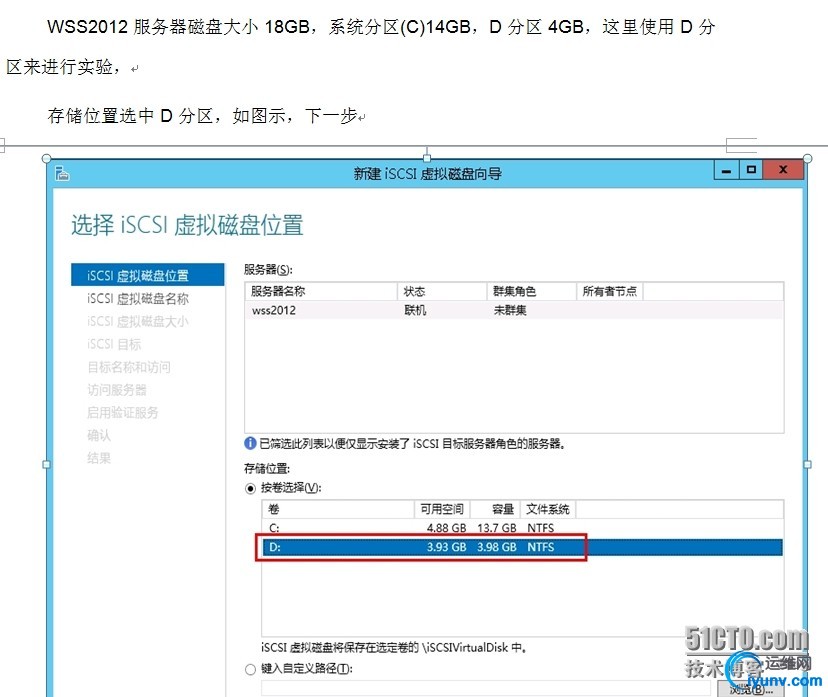Sort servers by 所有者节点 column

click(610, 291)
